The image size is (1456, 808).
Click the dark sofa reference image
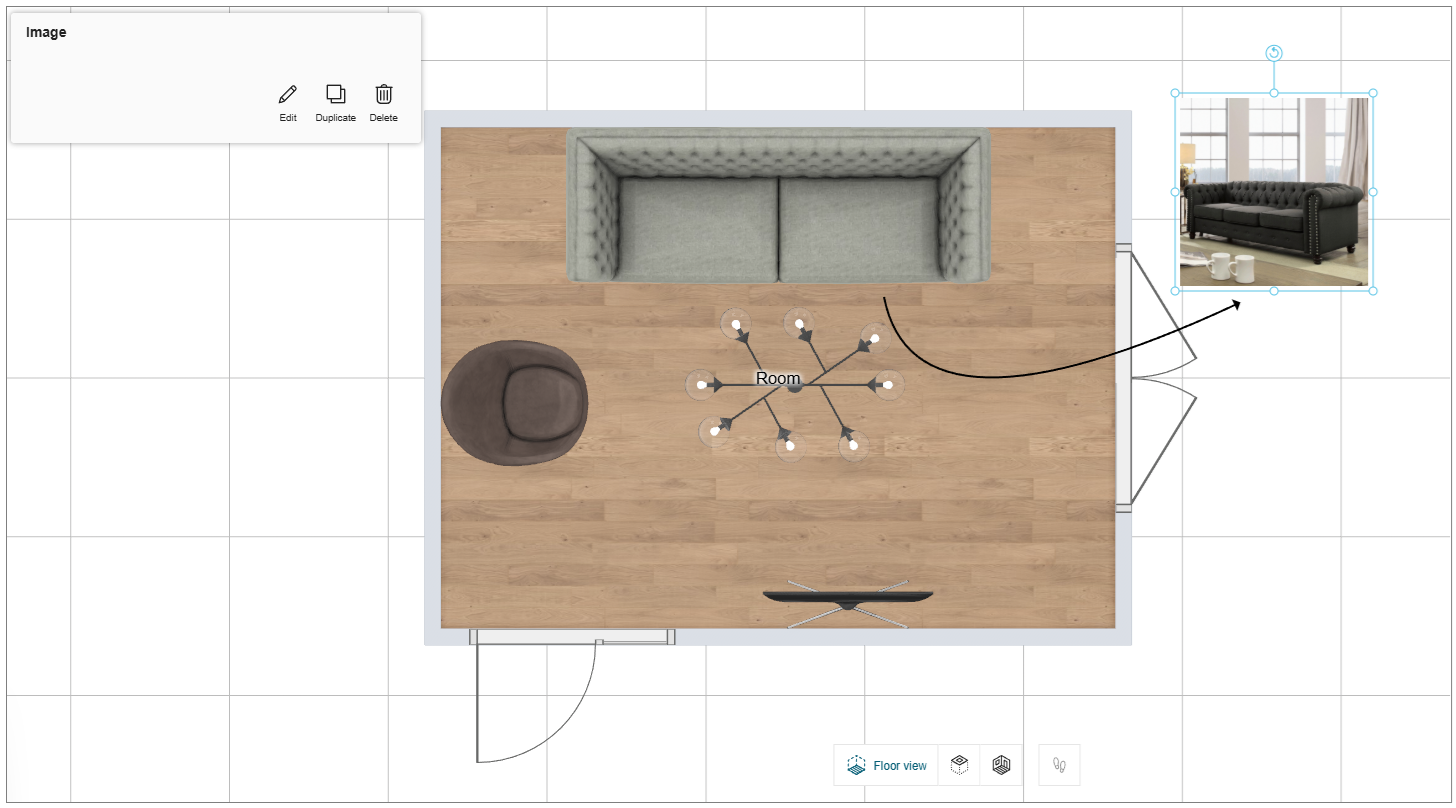click(x=1273, y=192)
